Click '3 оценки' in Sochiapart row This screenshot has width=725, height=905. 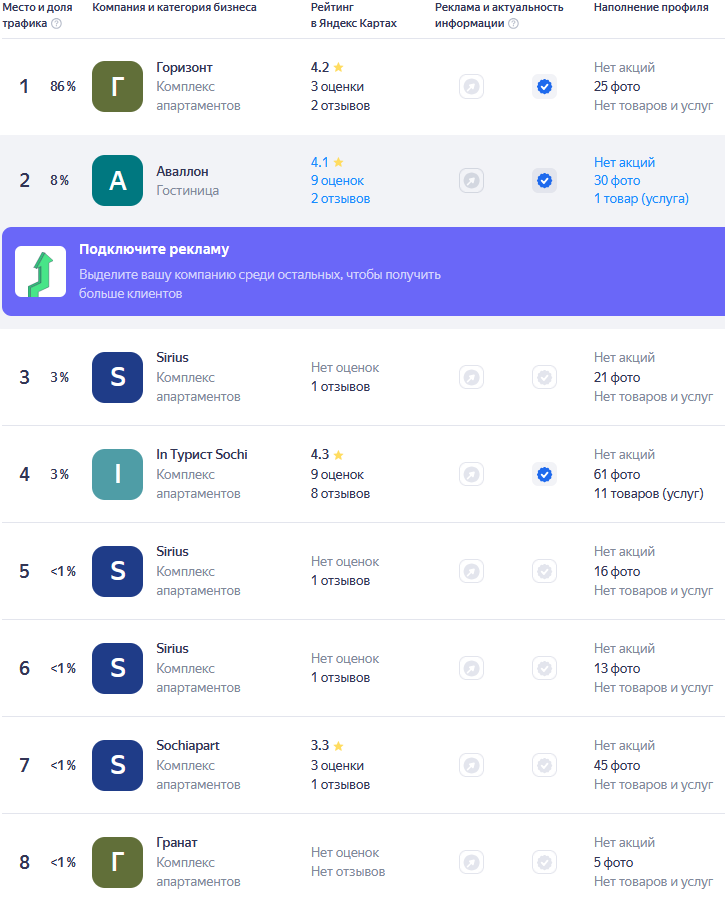pos(337,765)
